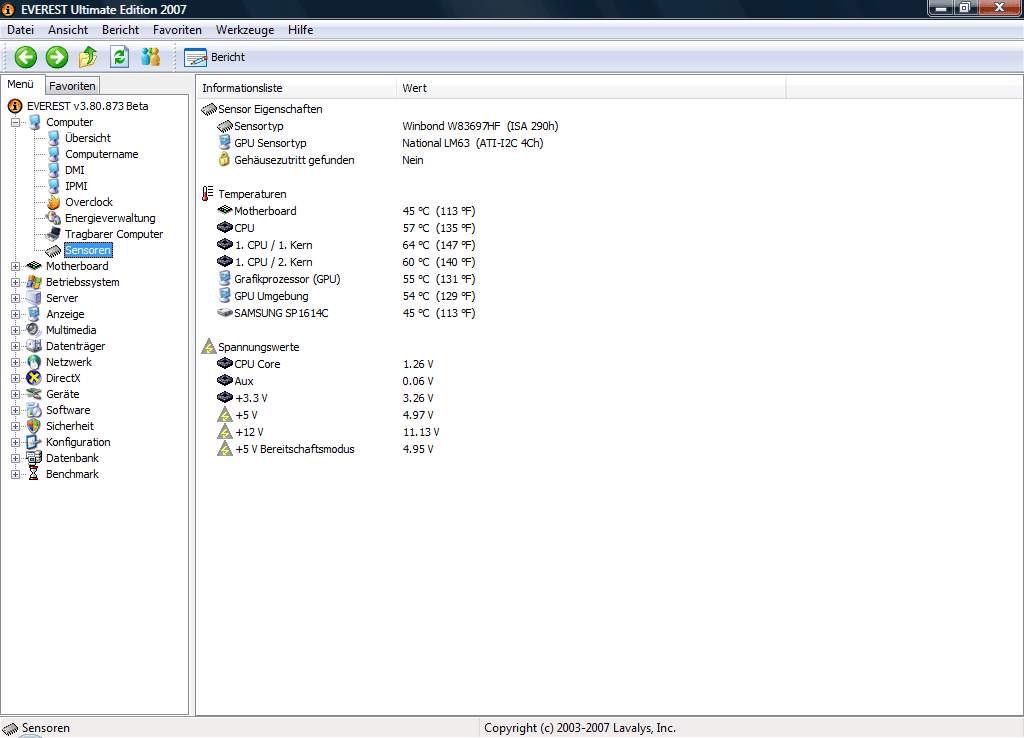Open the Ansicht menu
Screen dimensions: 1024x738
point(68,30)
